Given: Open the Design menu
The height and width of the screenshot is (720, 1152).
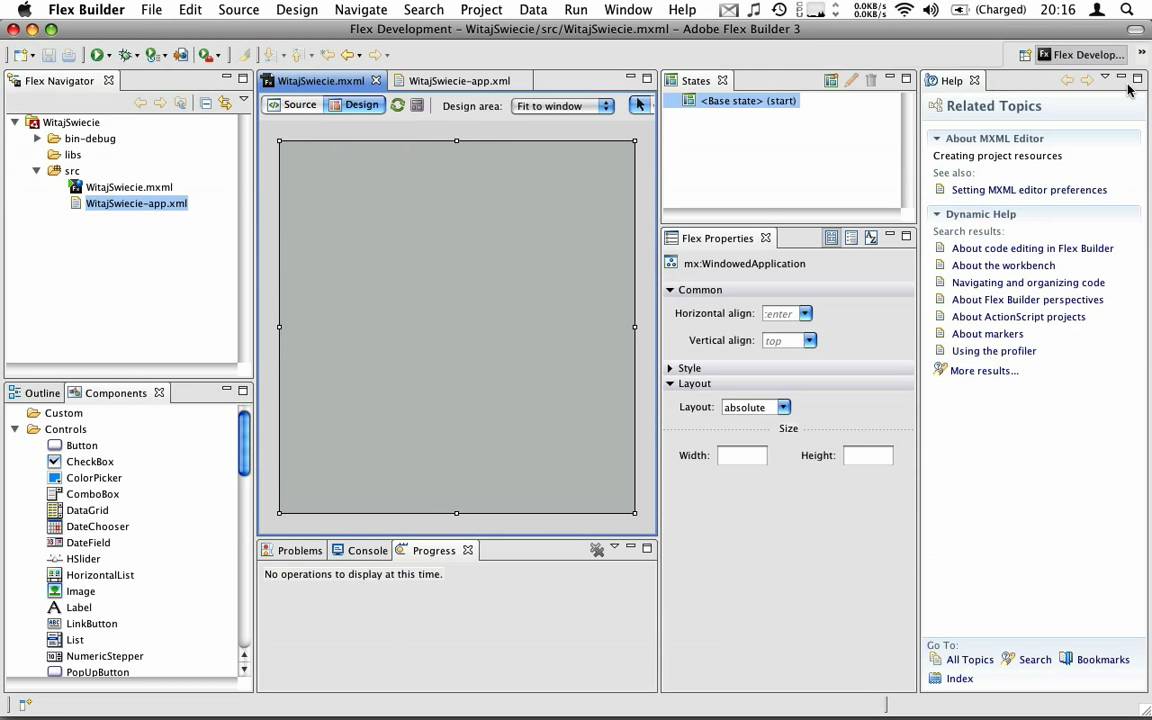Looking at the screenshot, I should click(297, 10).
